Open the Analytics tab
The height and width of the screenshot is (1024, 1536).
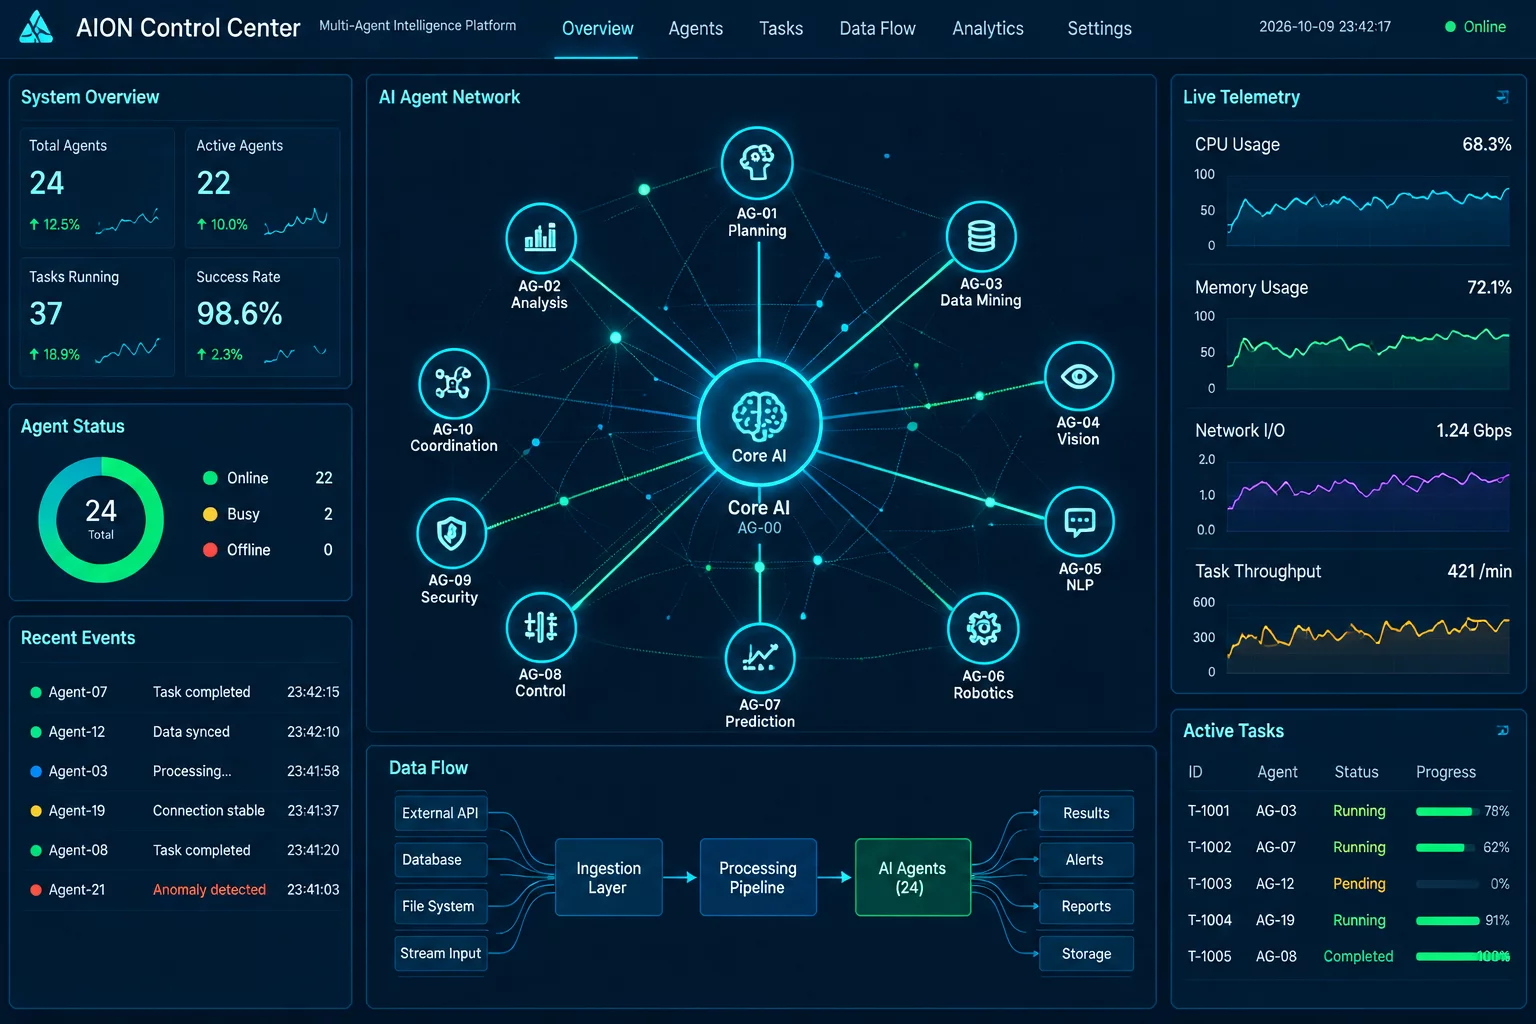pos(988,29)
